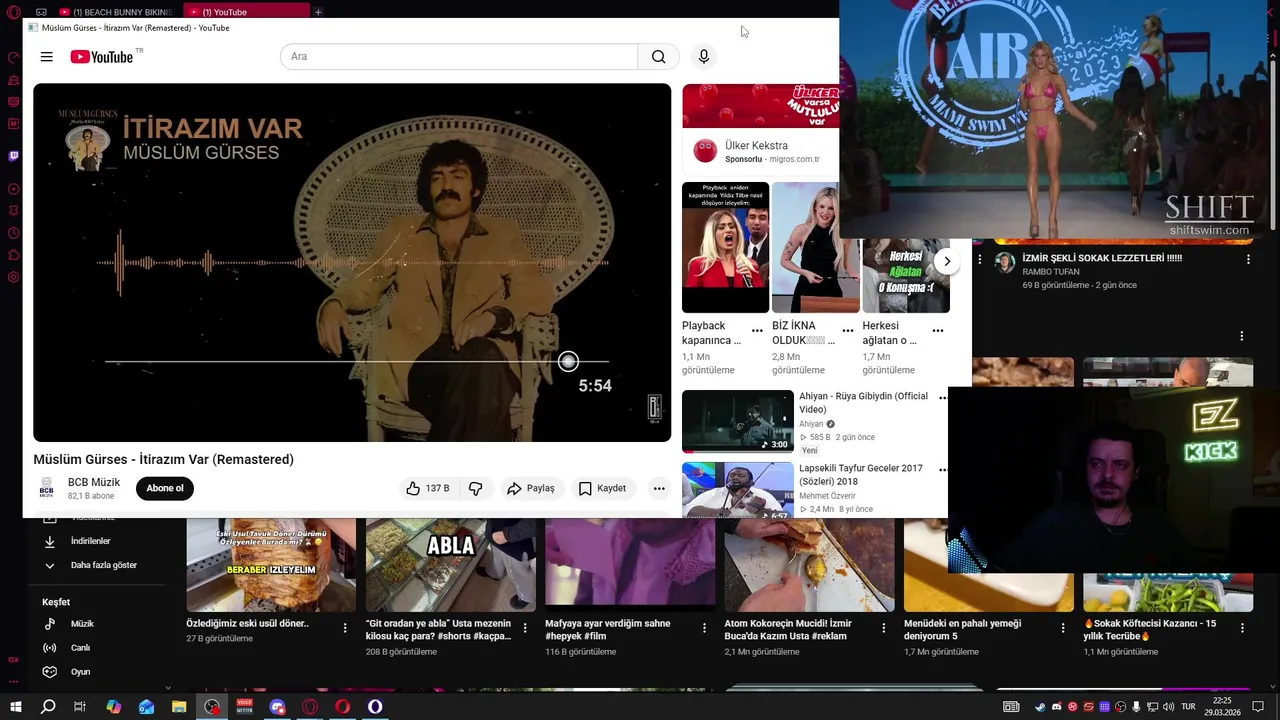Open options for 'Git oradan ye abla' video
The width and height of the screenshot is (1280, 720).
coord(524,628)
